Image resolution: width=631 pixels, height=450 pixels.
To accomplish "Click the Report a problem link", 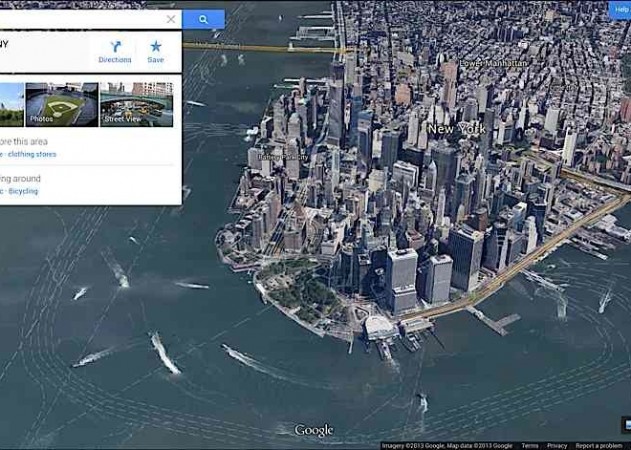I will (x=599, y=446).
